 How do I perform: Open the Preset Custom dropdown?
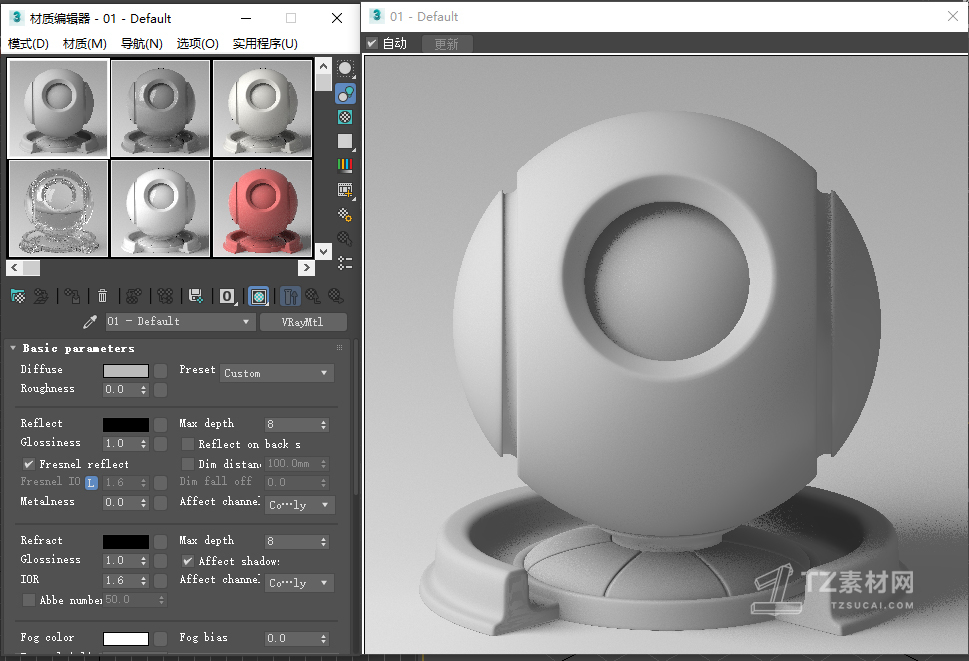click(276, 373)
